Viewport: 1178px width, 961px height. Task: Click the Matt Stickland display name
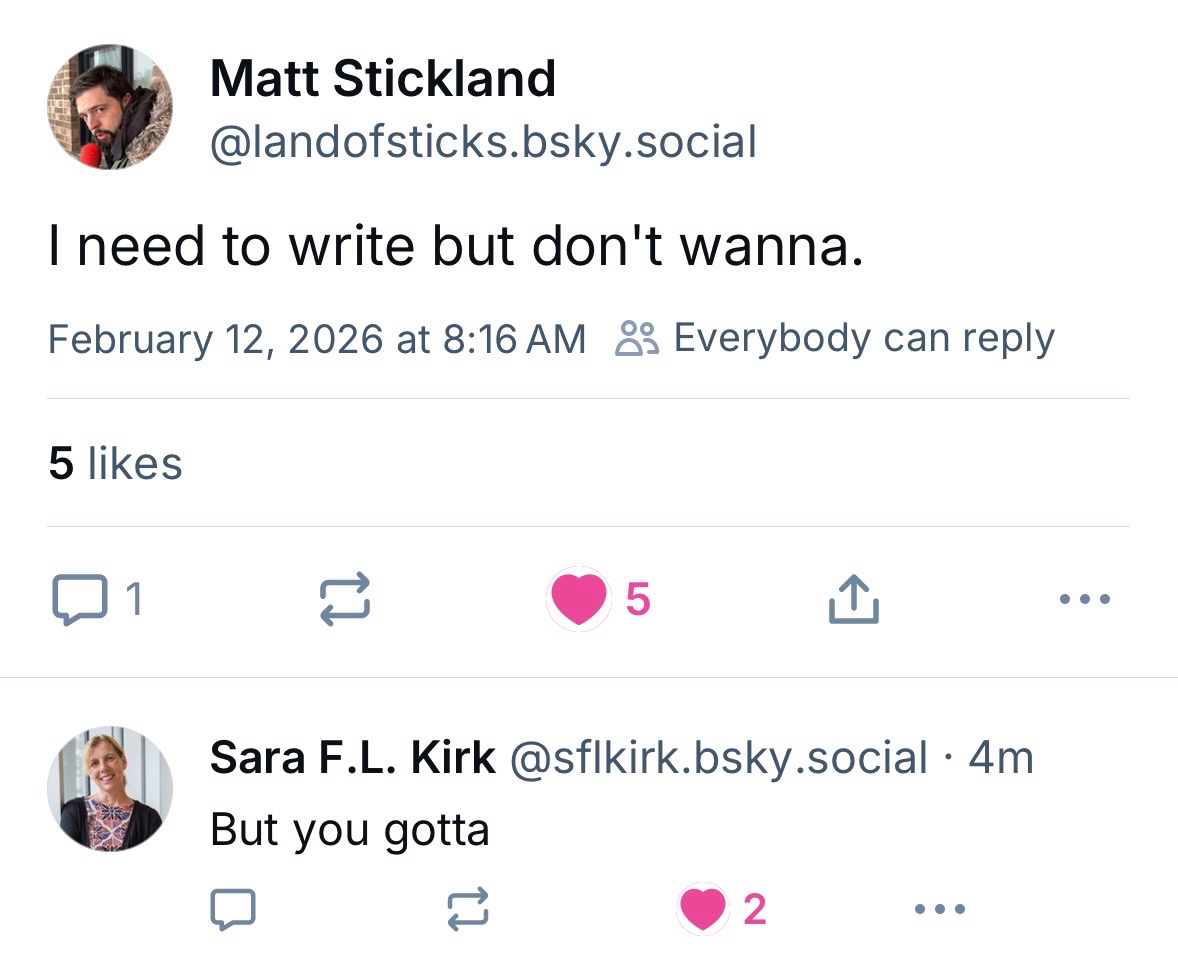click(382, 79)
